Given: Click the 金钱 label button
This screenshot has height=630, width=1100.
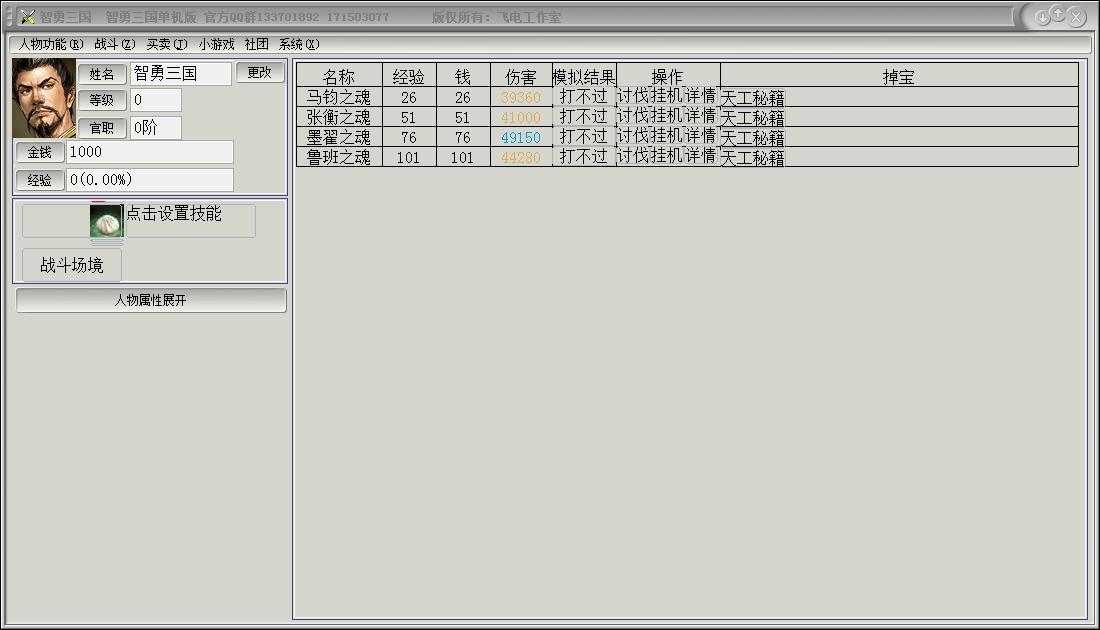Looking at the screenshot, I should [39, 152].
